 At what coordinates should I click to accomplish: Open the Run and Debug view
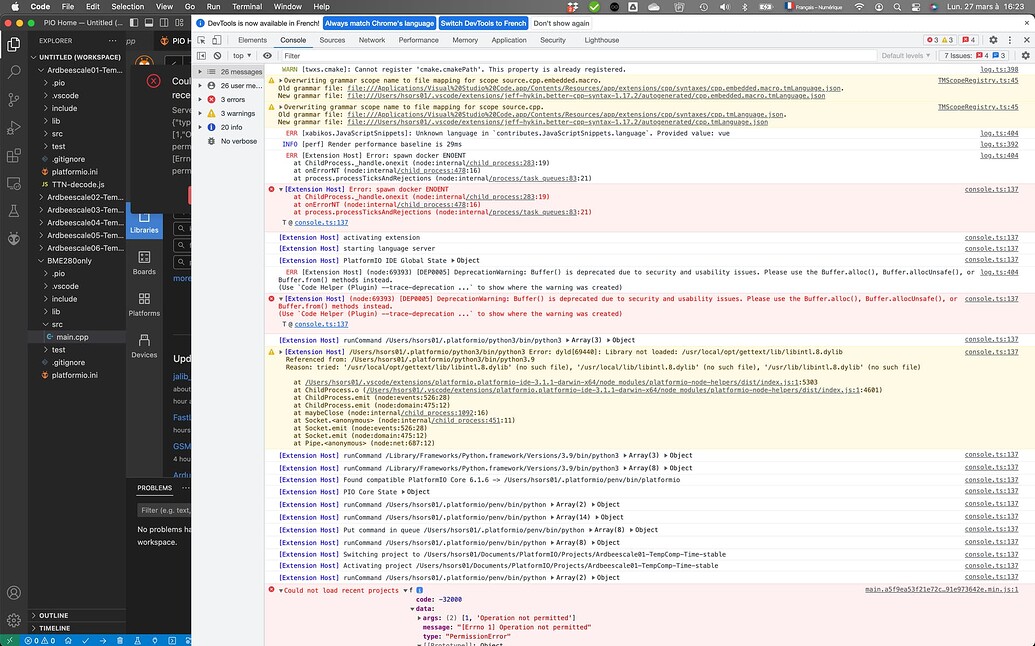click(14, 128)
